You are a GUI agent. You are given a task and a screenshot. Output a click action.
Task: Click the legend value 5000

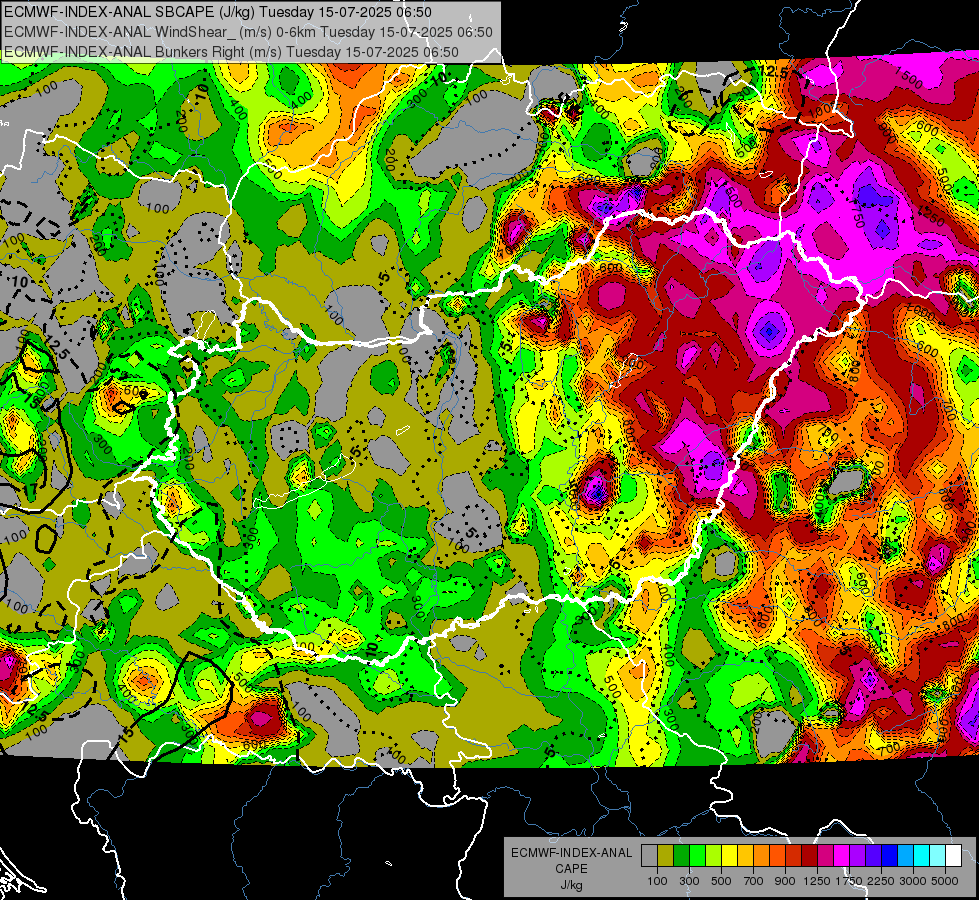[x=945, y=881]
